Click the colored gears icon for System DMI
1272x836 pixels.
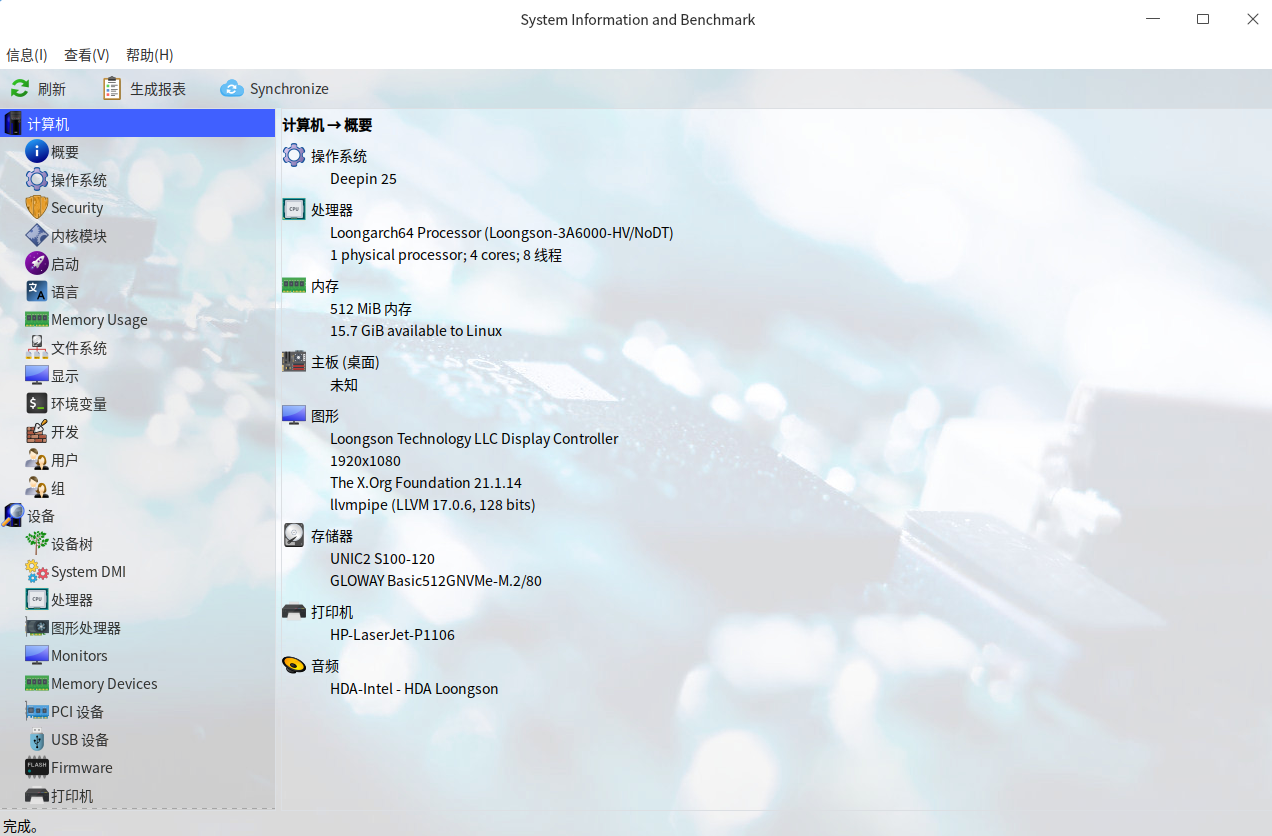(36, 572)
